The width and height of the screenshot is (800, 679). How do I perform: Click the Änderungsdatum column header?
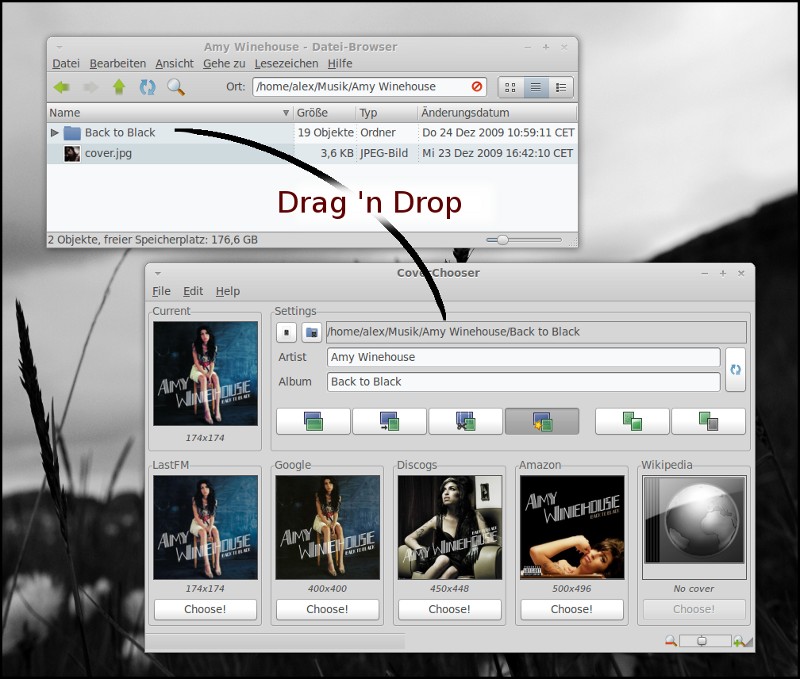(497, 113)
